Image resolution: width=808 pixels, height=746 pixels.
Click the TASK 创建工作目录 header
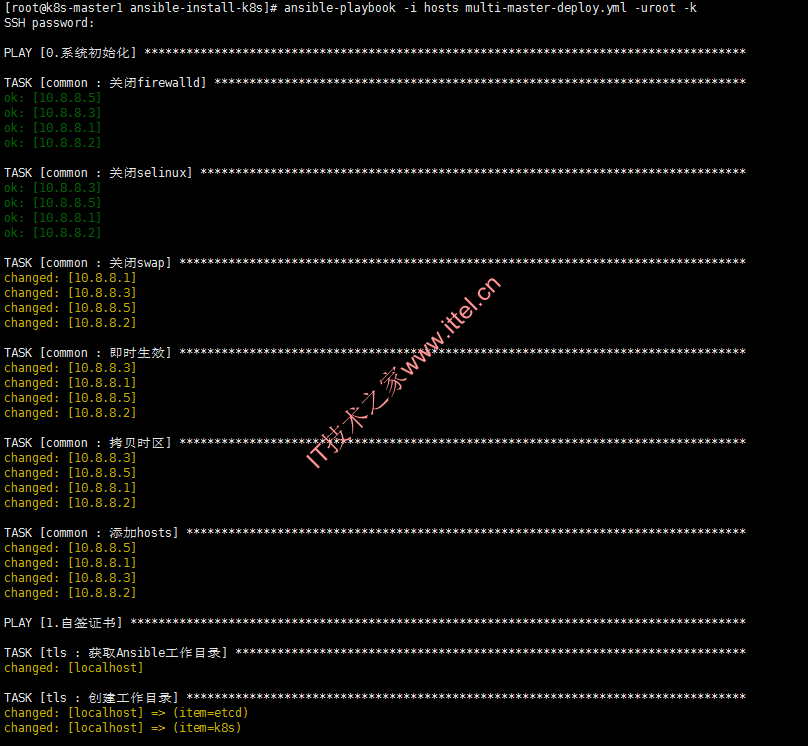375,698
